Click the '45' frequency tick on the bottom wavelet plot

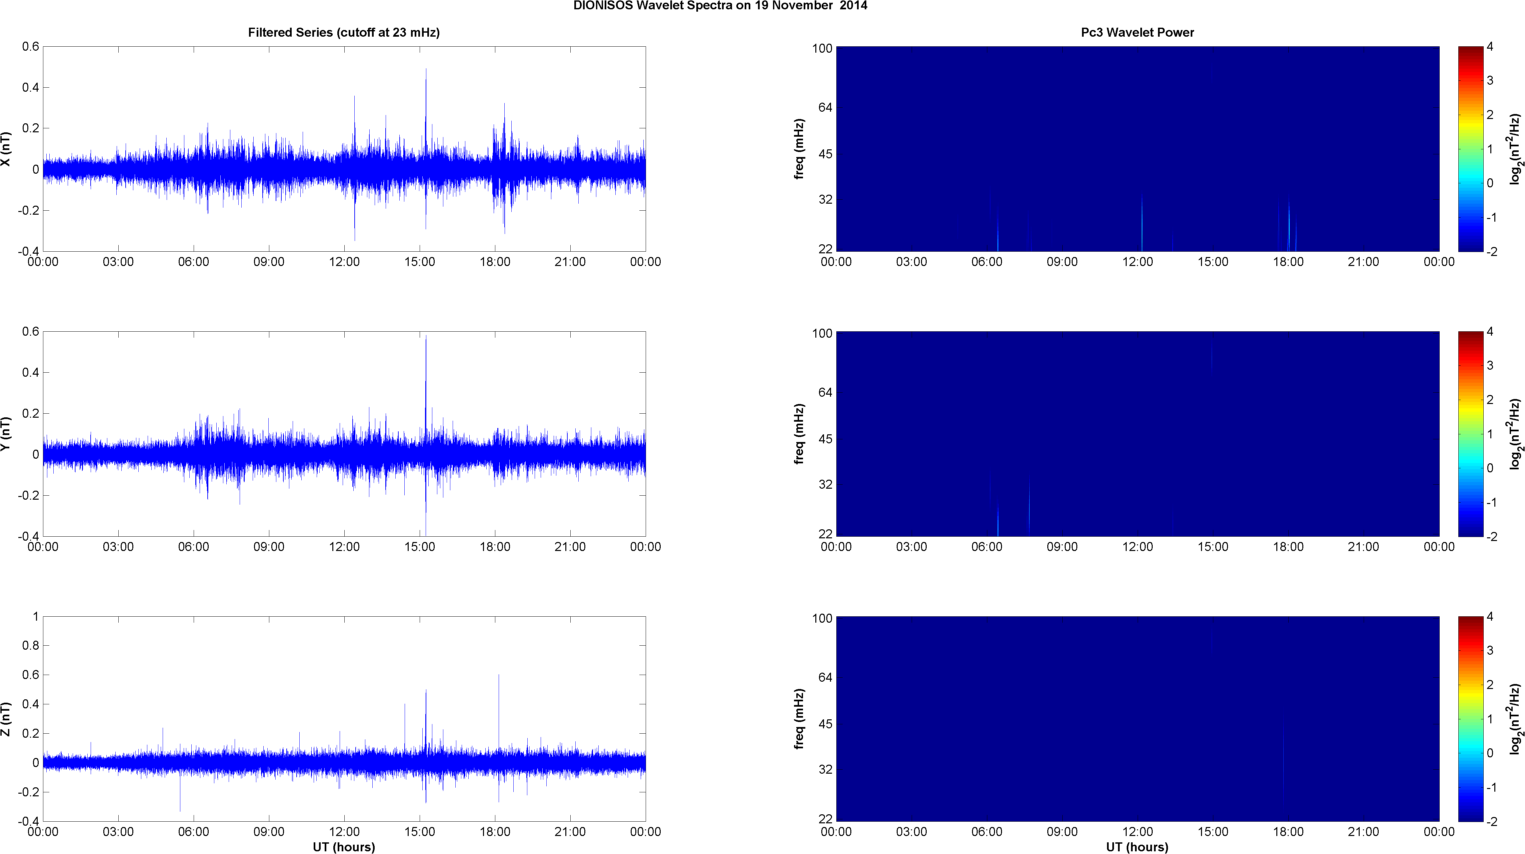pos(825,724)
